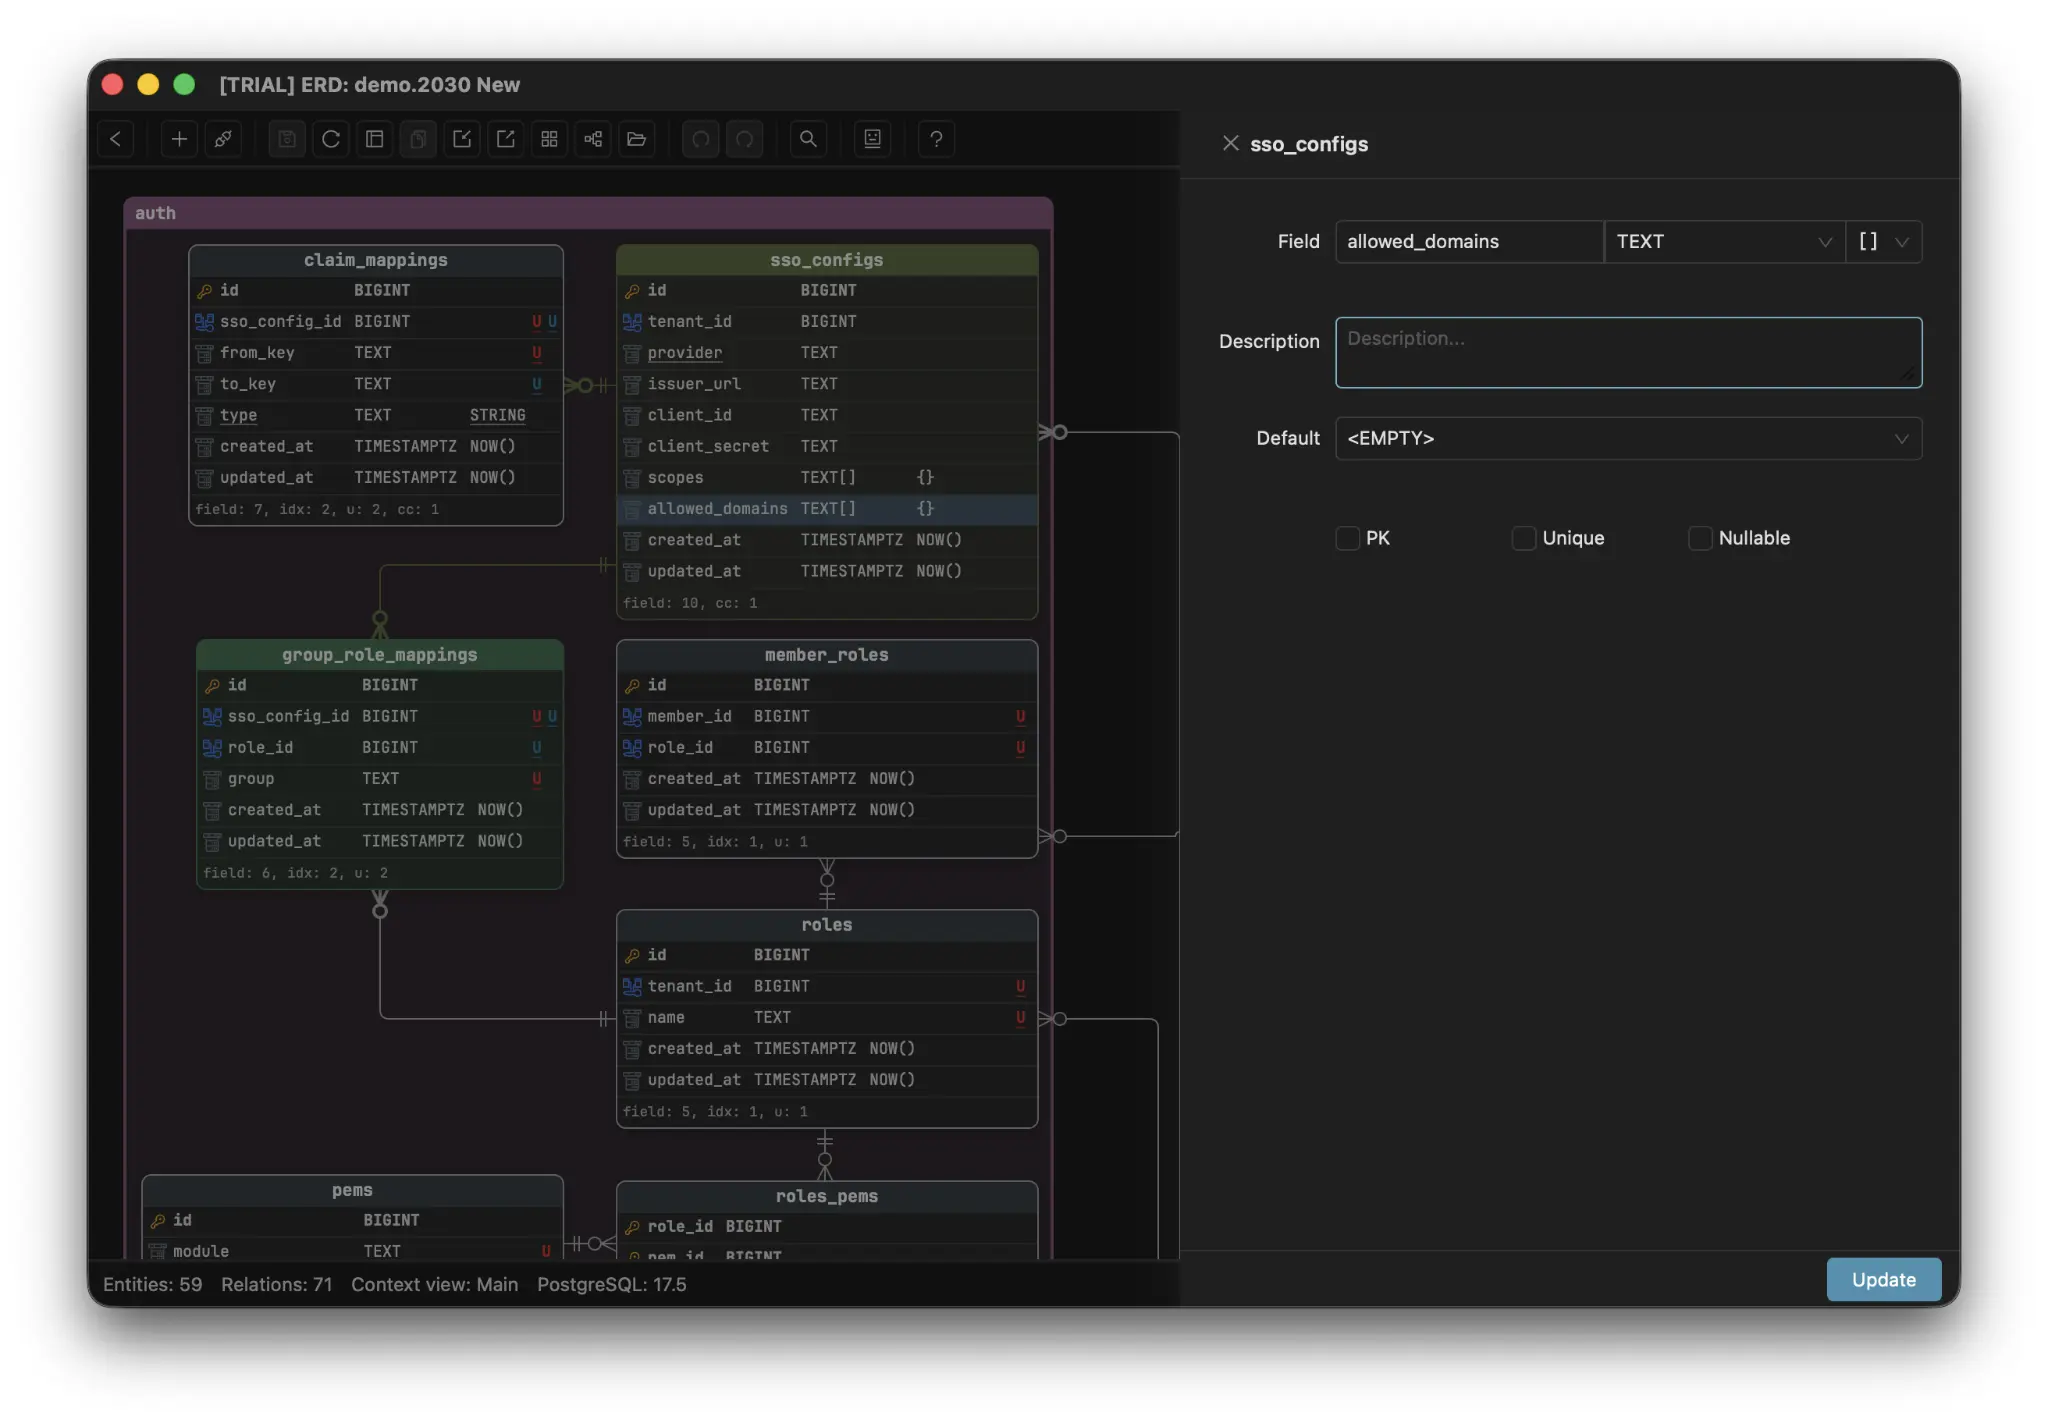2048x1423 pixels.
Task: Close the sso_configs panel with X
Action: (1231, 144)
